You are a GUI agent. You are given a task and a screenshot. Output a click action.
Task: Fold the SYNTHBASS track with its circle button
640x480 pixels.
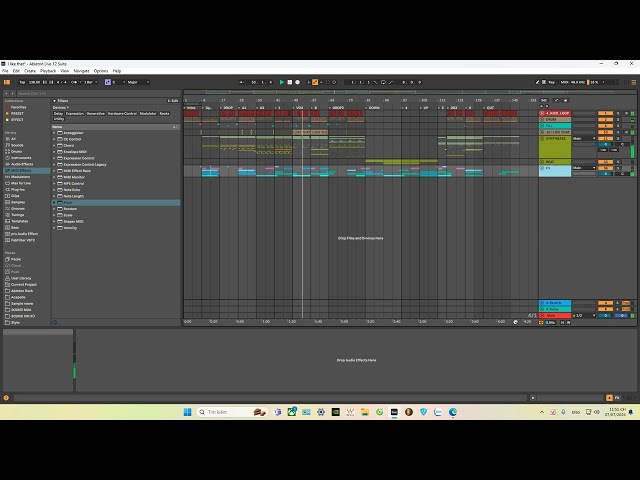(x=542, y=139)
